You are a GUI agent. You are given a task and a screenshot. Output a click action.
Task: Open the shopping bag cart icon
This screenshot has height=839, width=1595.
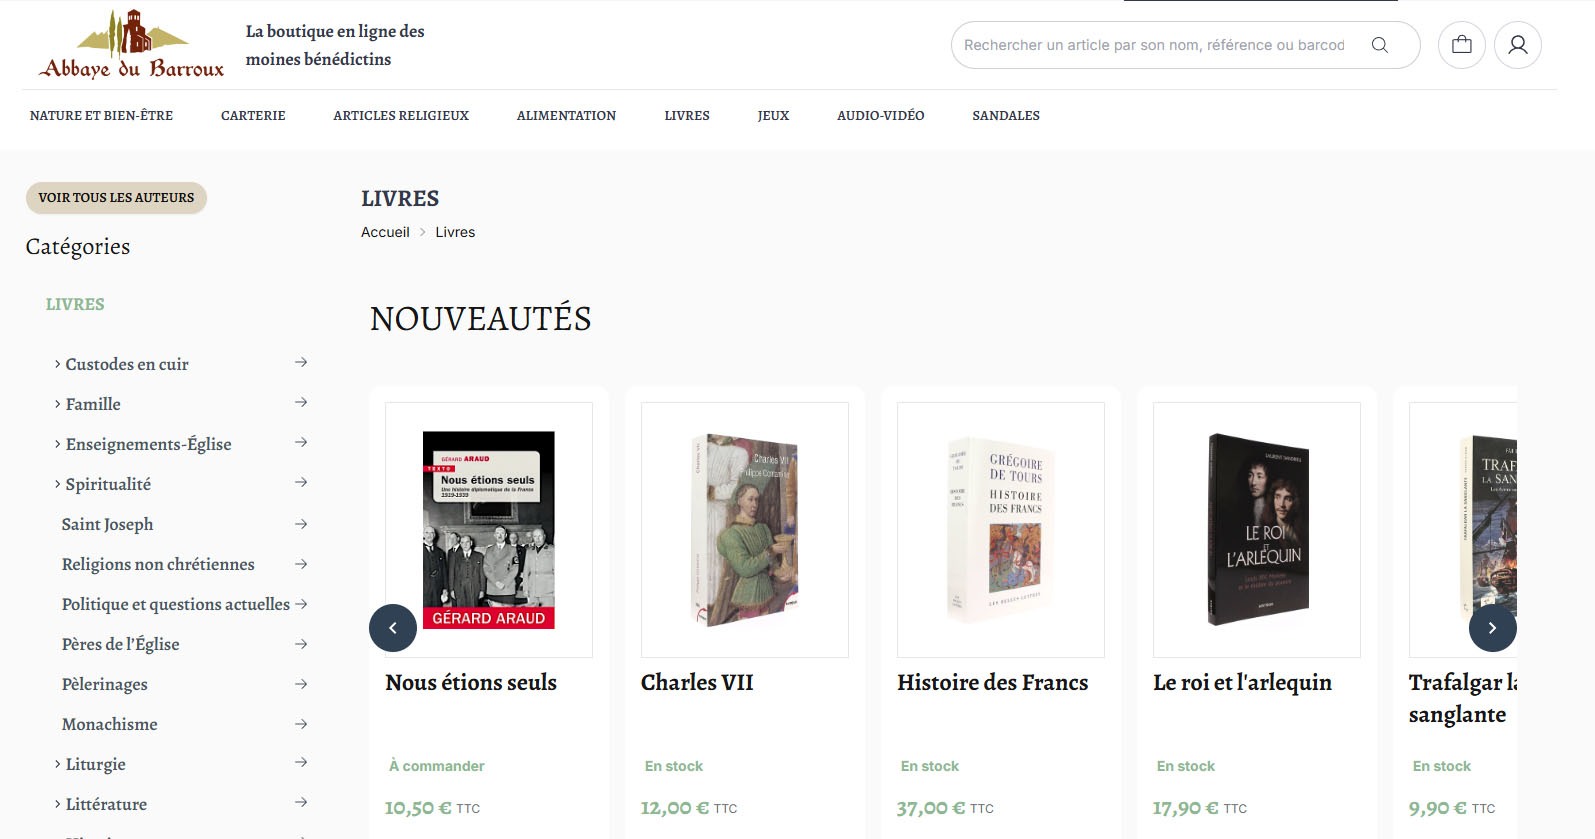pyautogui.click(x=1462, y=45)
